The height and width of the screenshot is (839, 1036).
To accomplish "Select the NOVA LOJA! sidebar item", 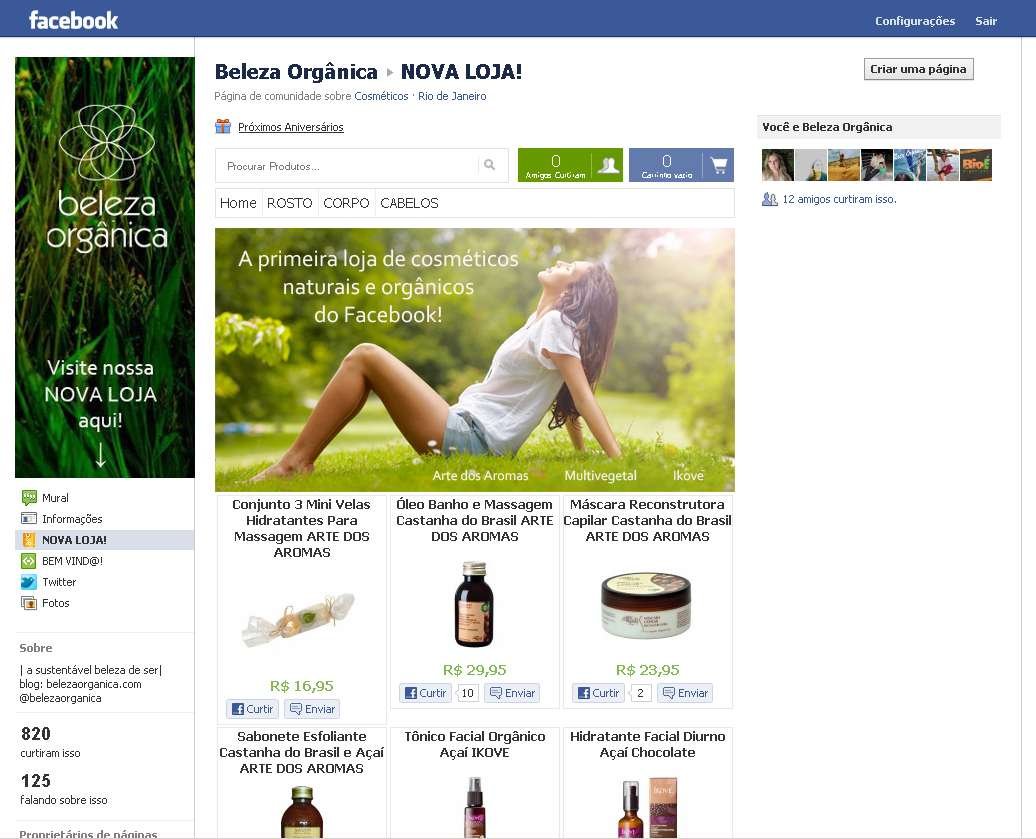I will click(105, 540).
